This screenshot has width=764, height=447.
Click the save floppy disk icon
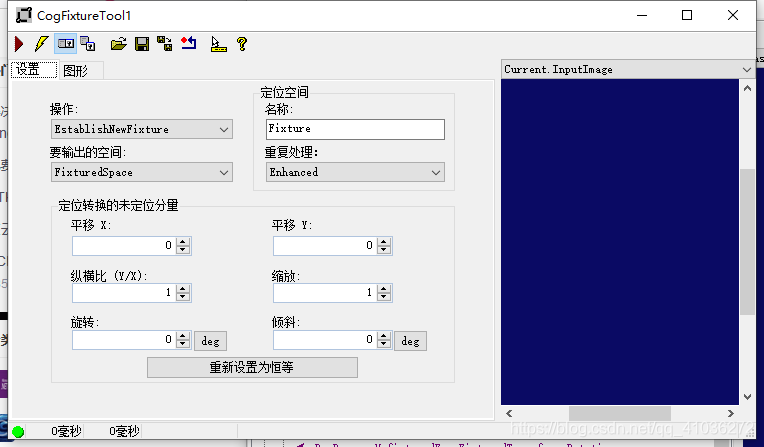[142, 44]
